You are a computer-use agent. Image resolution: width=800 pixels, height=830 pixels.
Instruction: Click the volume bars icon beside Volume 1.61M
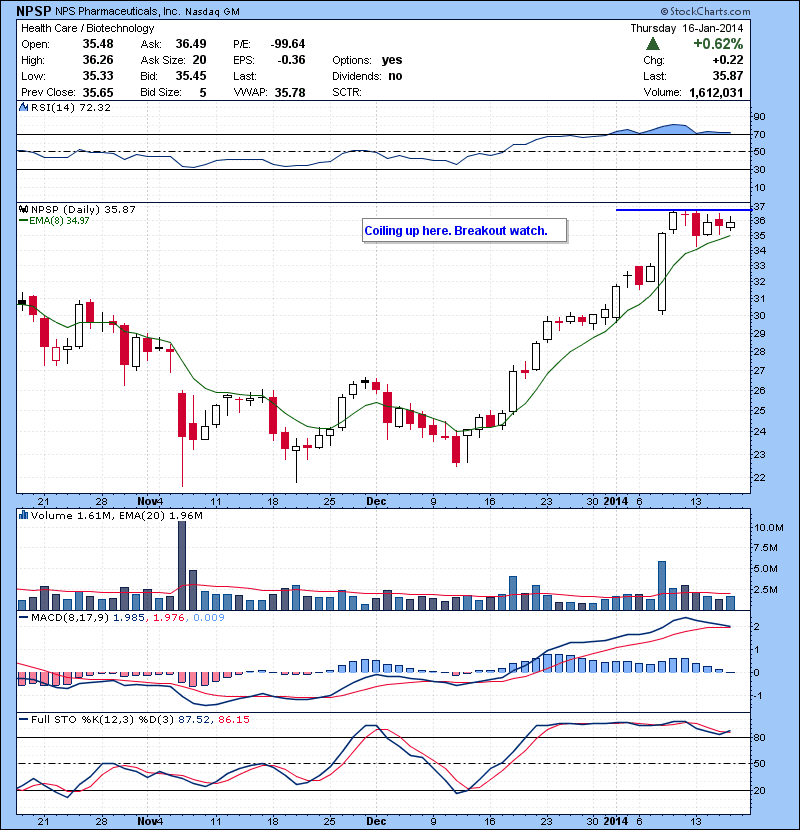point(23,515)
